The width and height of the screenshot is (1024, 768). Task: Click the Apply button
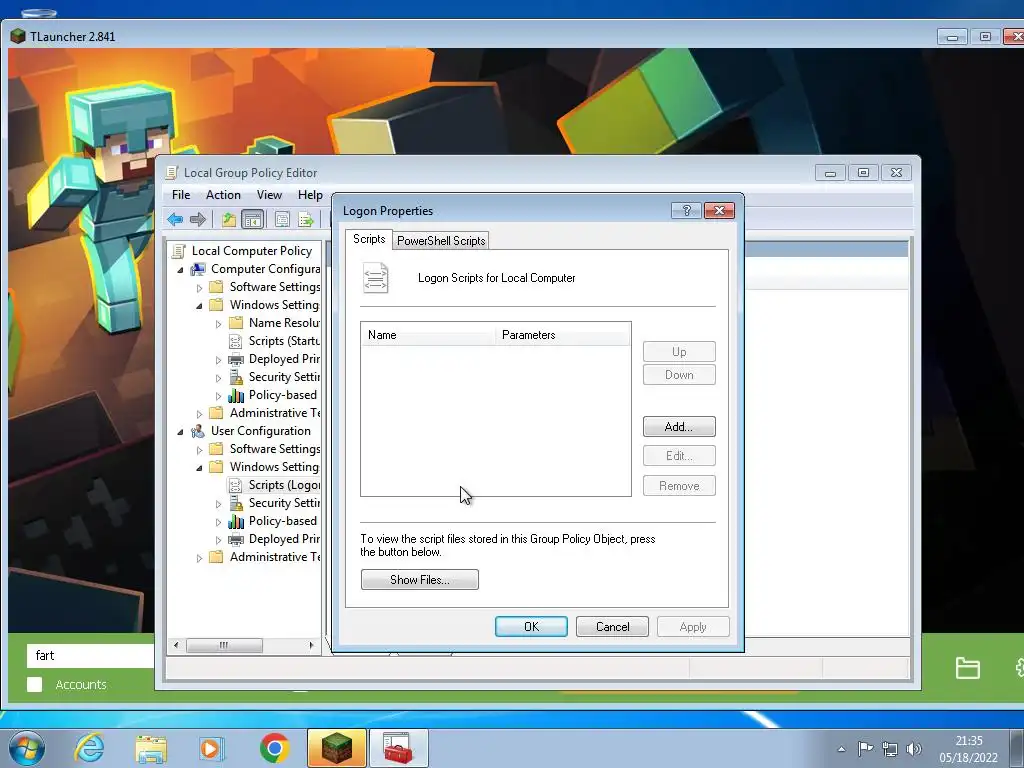tap(693, 626)
